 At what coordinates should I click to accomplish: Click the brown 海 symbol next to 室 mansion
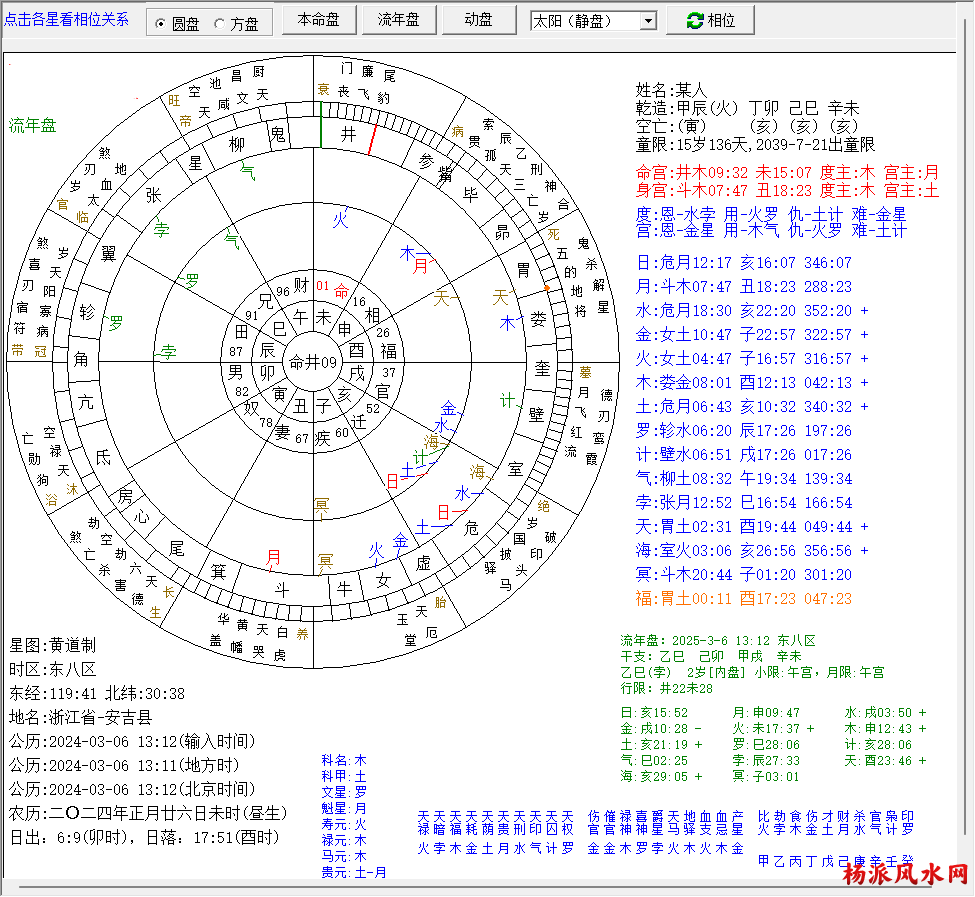(x=479, y=472)
